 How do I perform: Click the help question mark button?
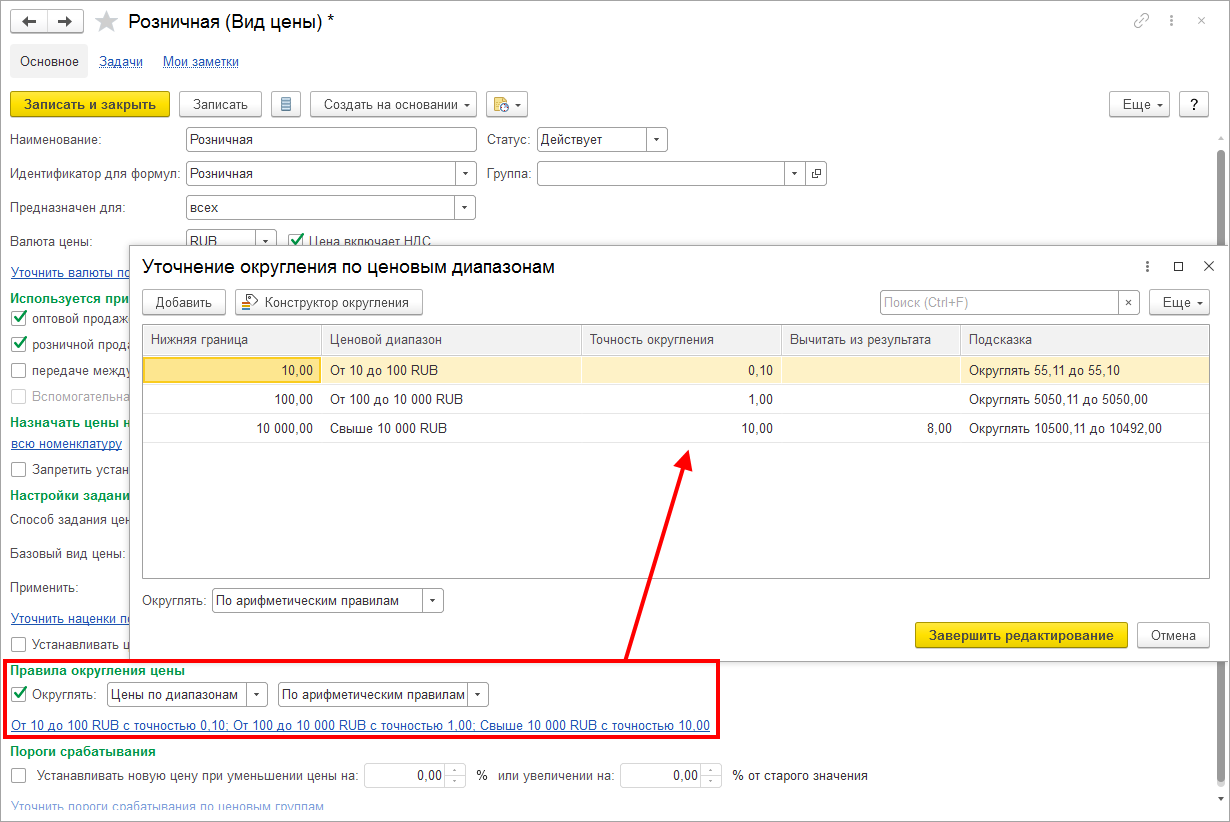1194,104
